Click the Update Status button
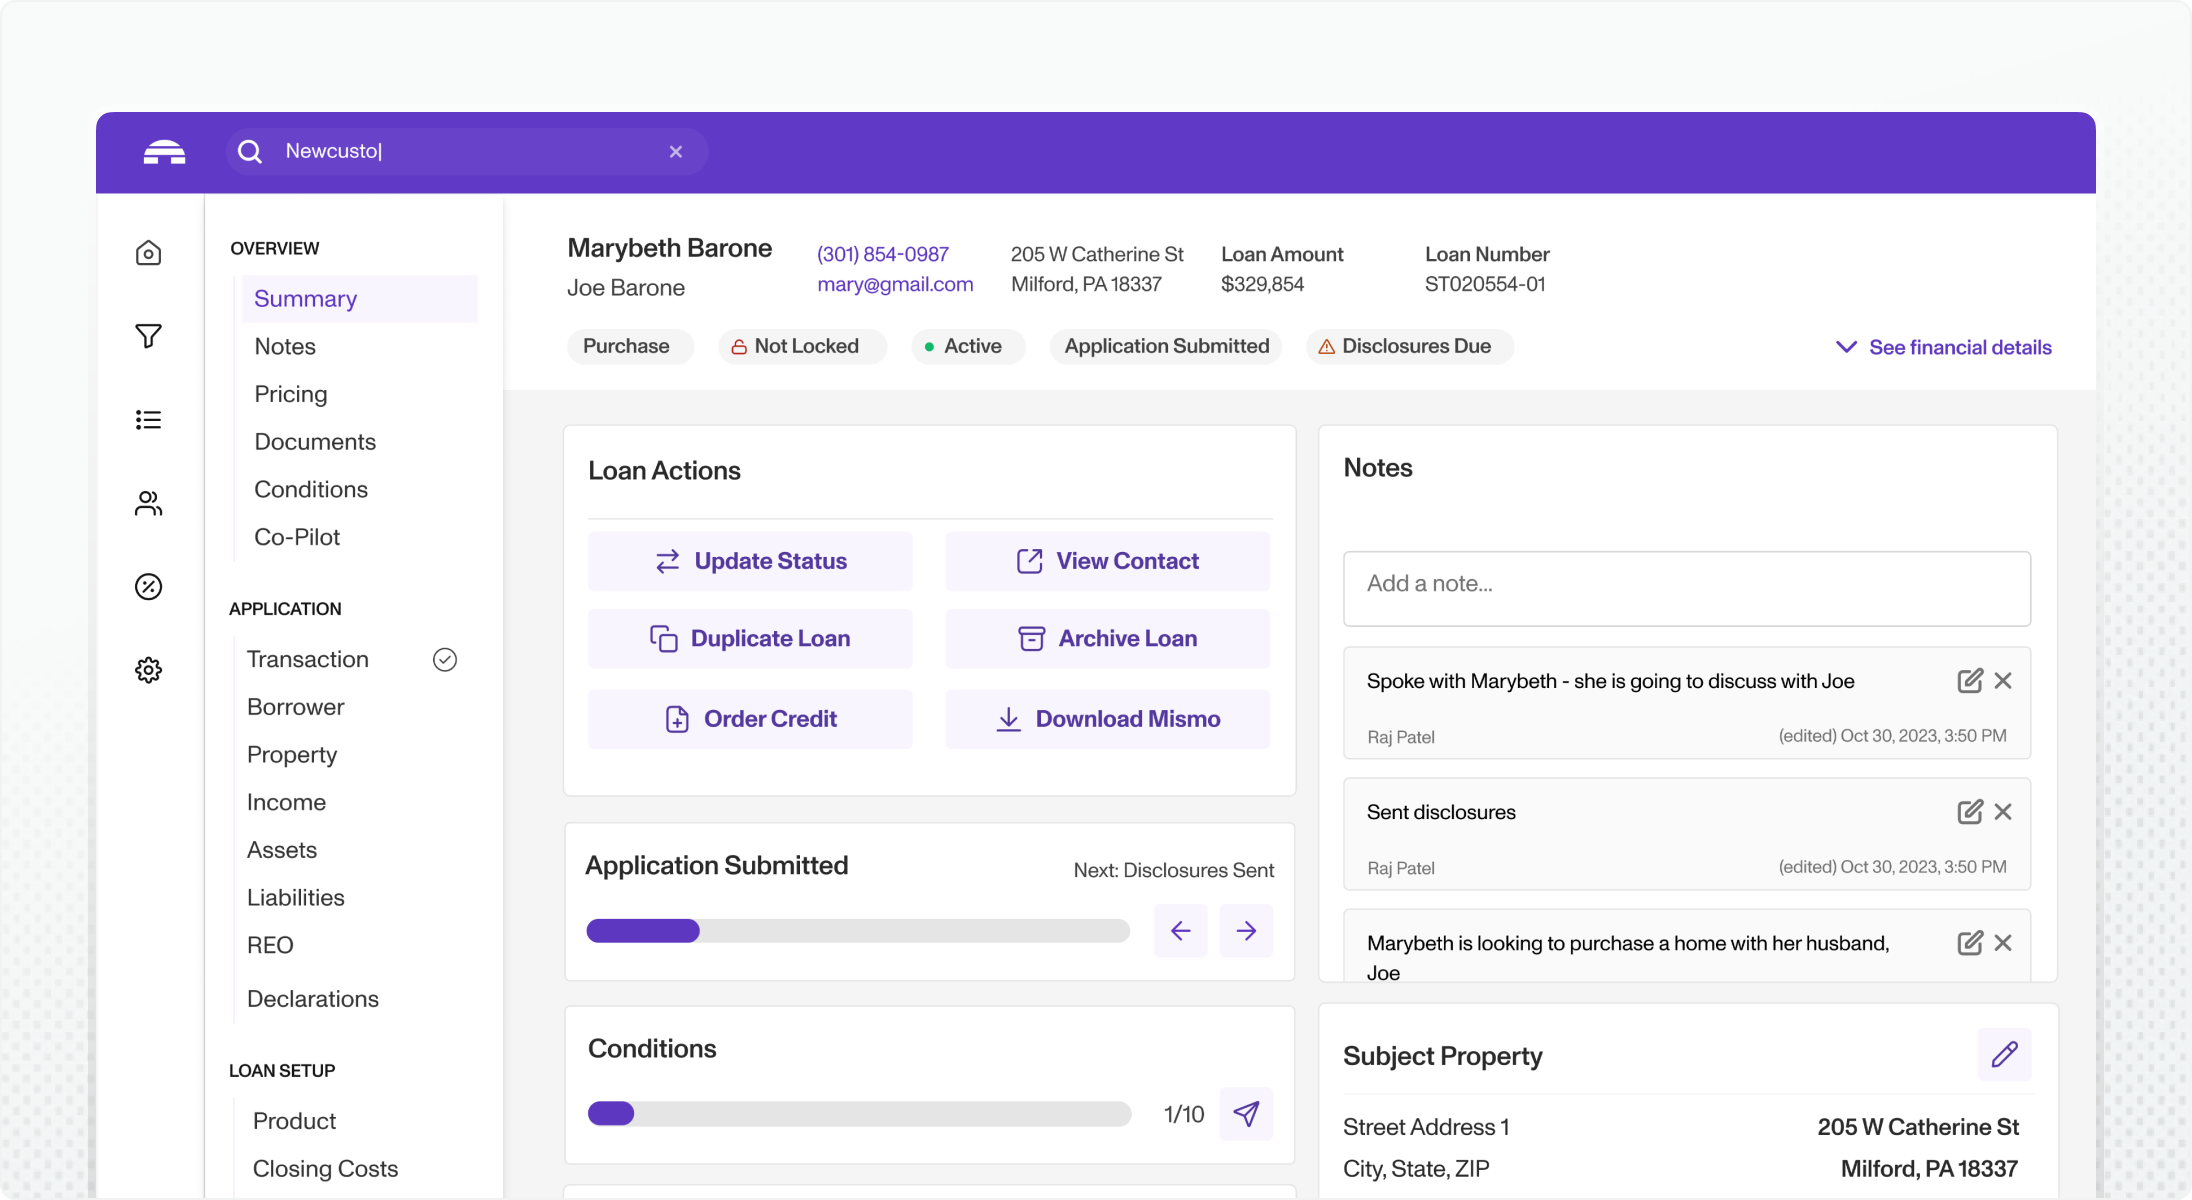Image resolution: width=2192 pixels, height=1200 pixels. tap(750, 561)
